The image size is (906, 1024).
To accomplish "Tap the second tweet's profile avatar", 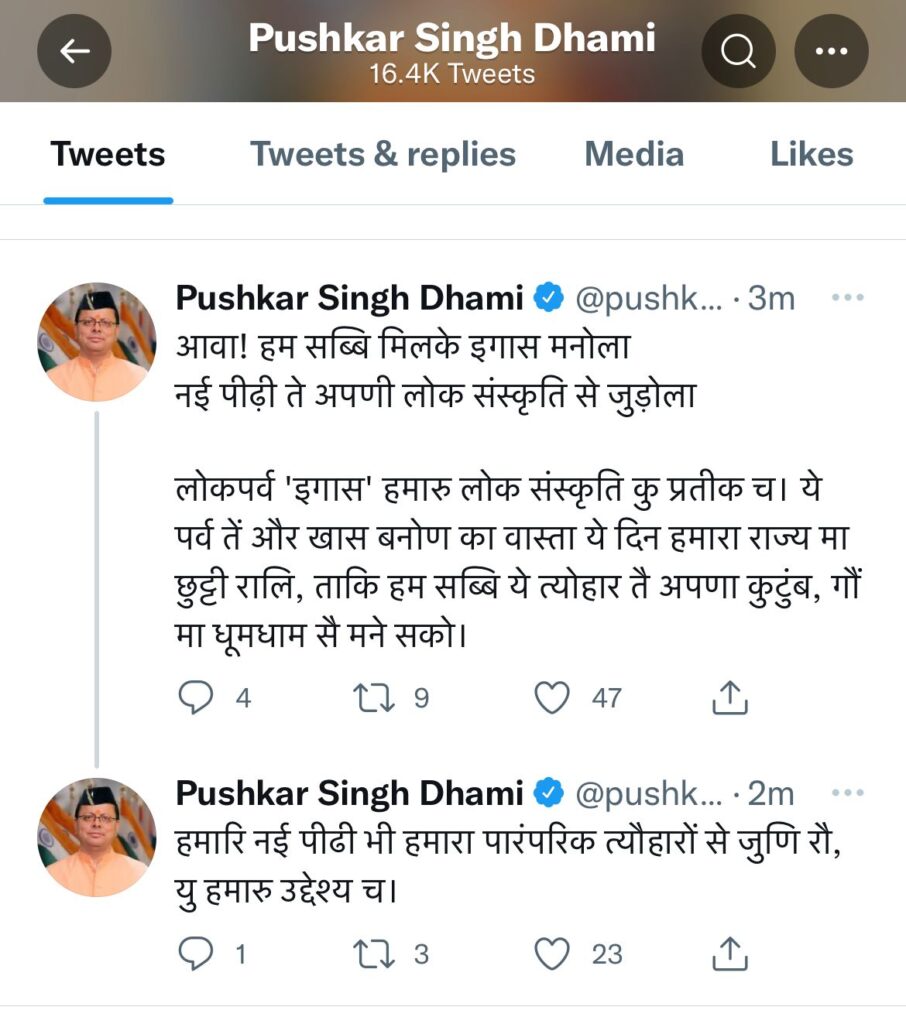I will click(97, 837).
